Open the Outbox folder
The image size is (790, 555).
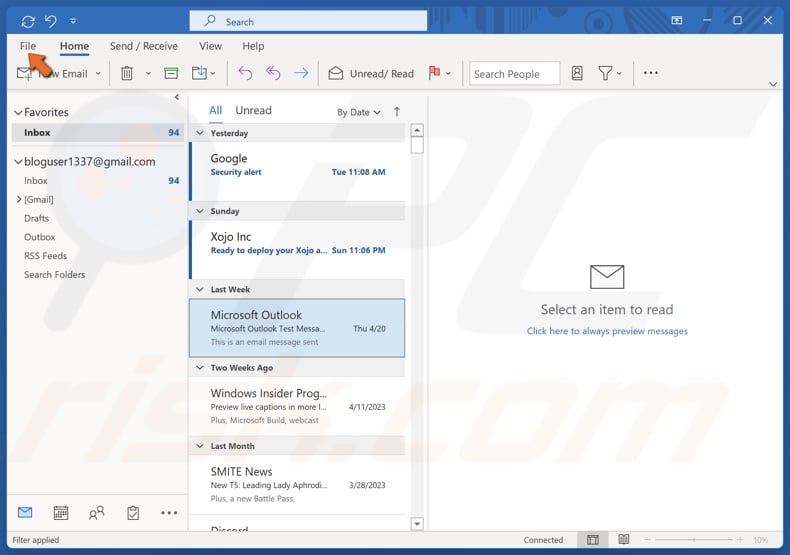pyautogui.click(x=39, y=237)
